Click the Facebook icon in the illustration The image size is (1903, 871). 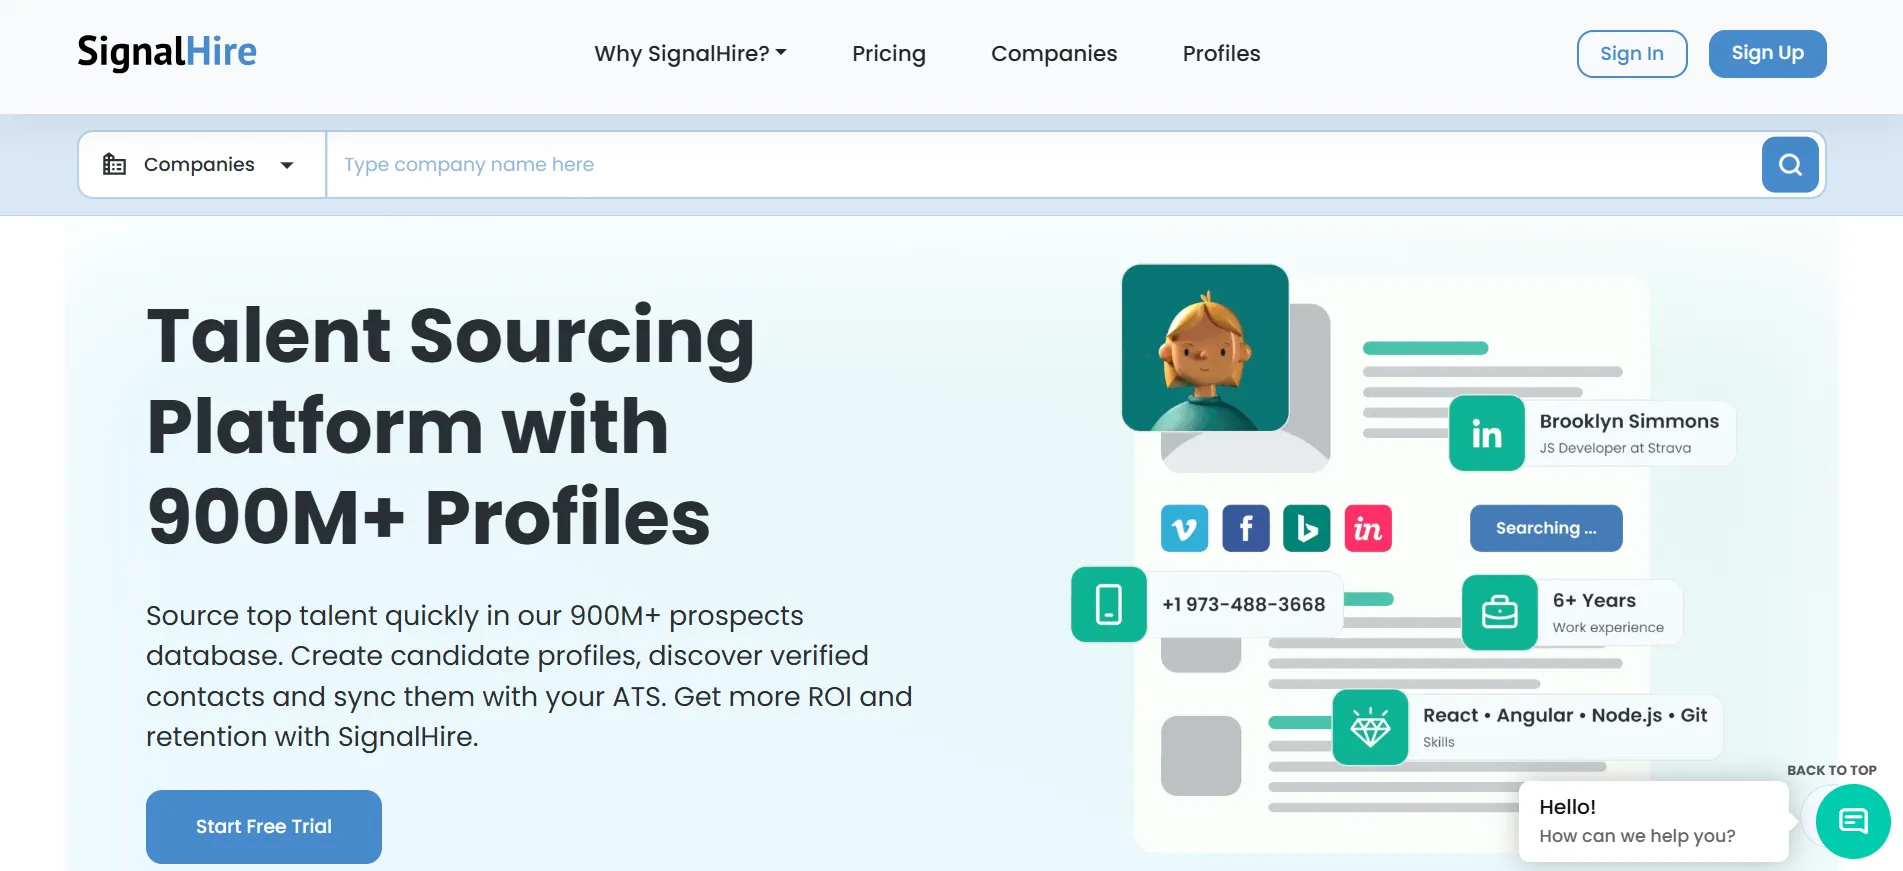click(1246, 528)
